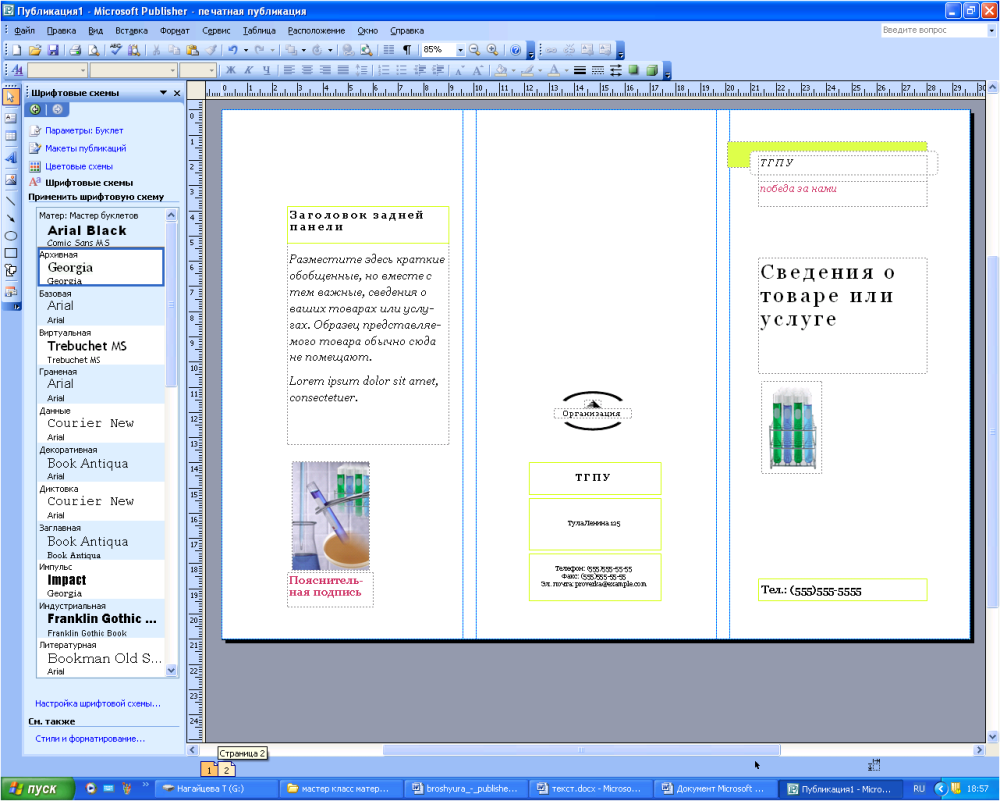Go back in the task pane

35,109
